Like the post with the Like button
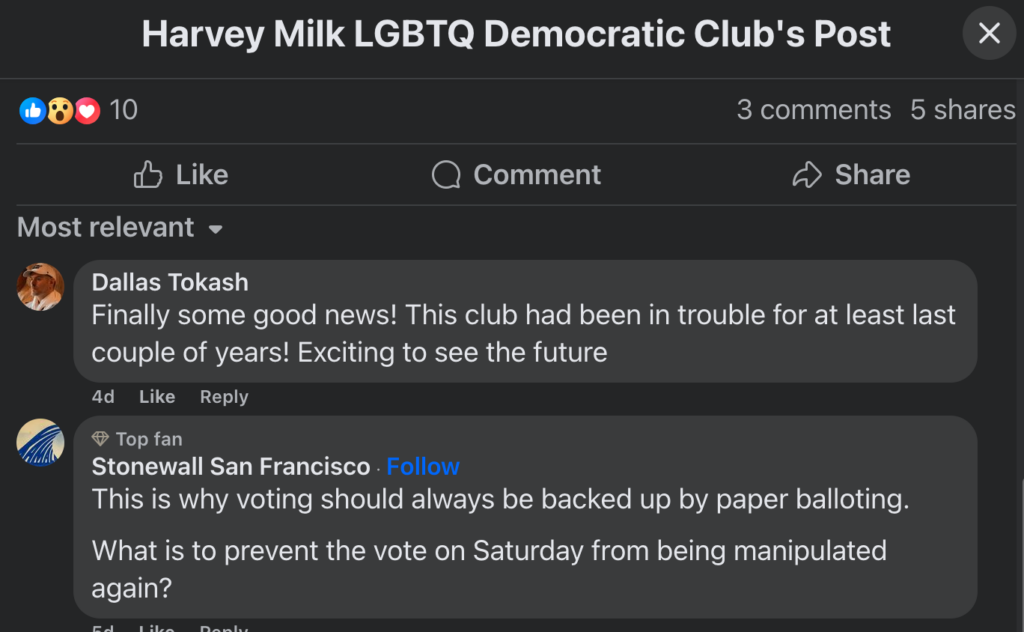The height and width of the screenshot is (632, 1024). point(181,174)
